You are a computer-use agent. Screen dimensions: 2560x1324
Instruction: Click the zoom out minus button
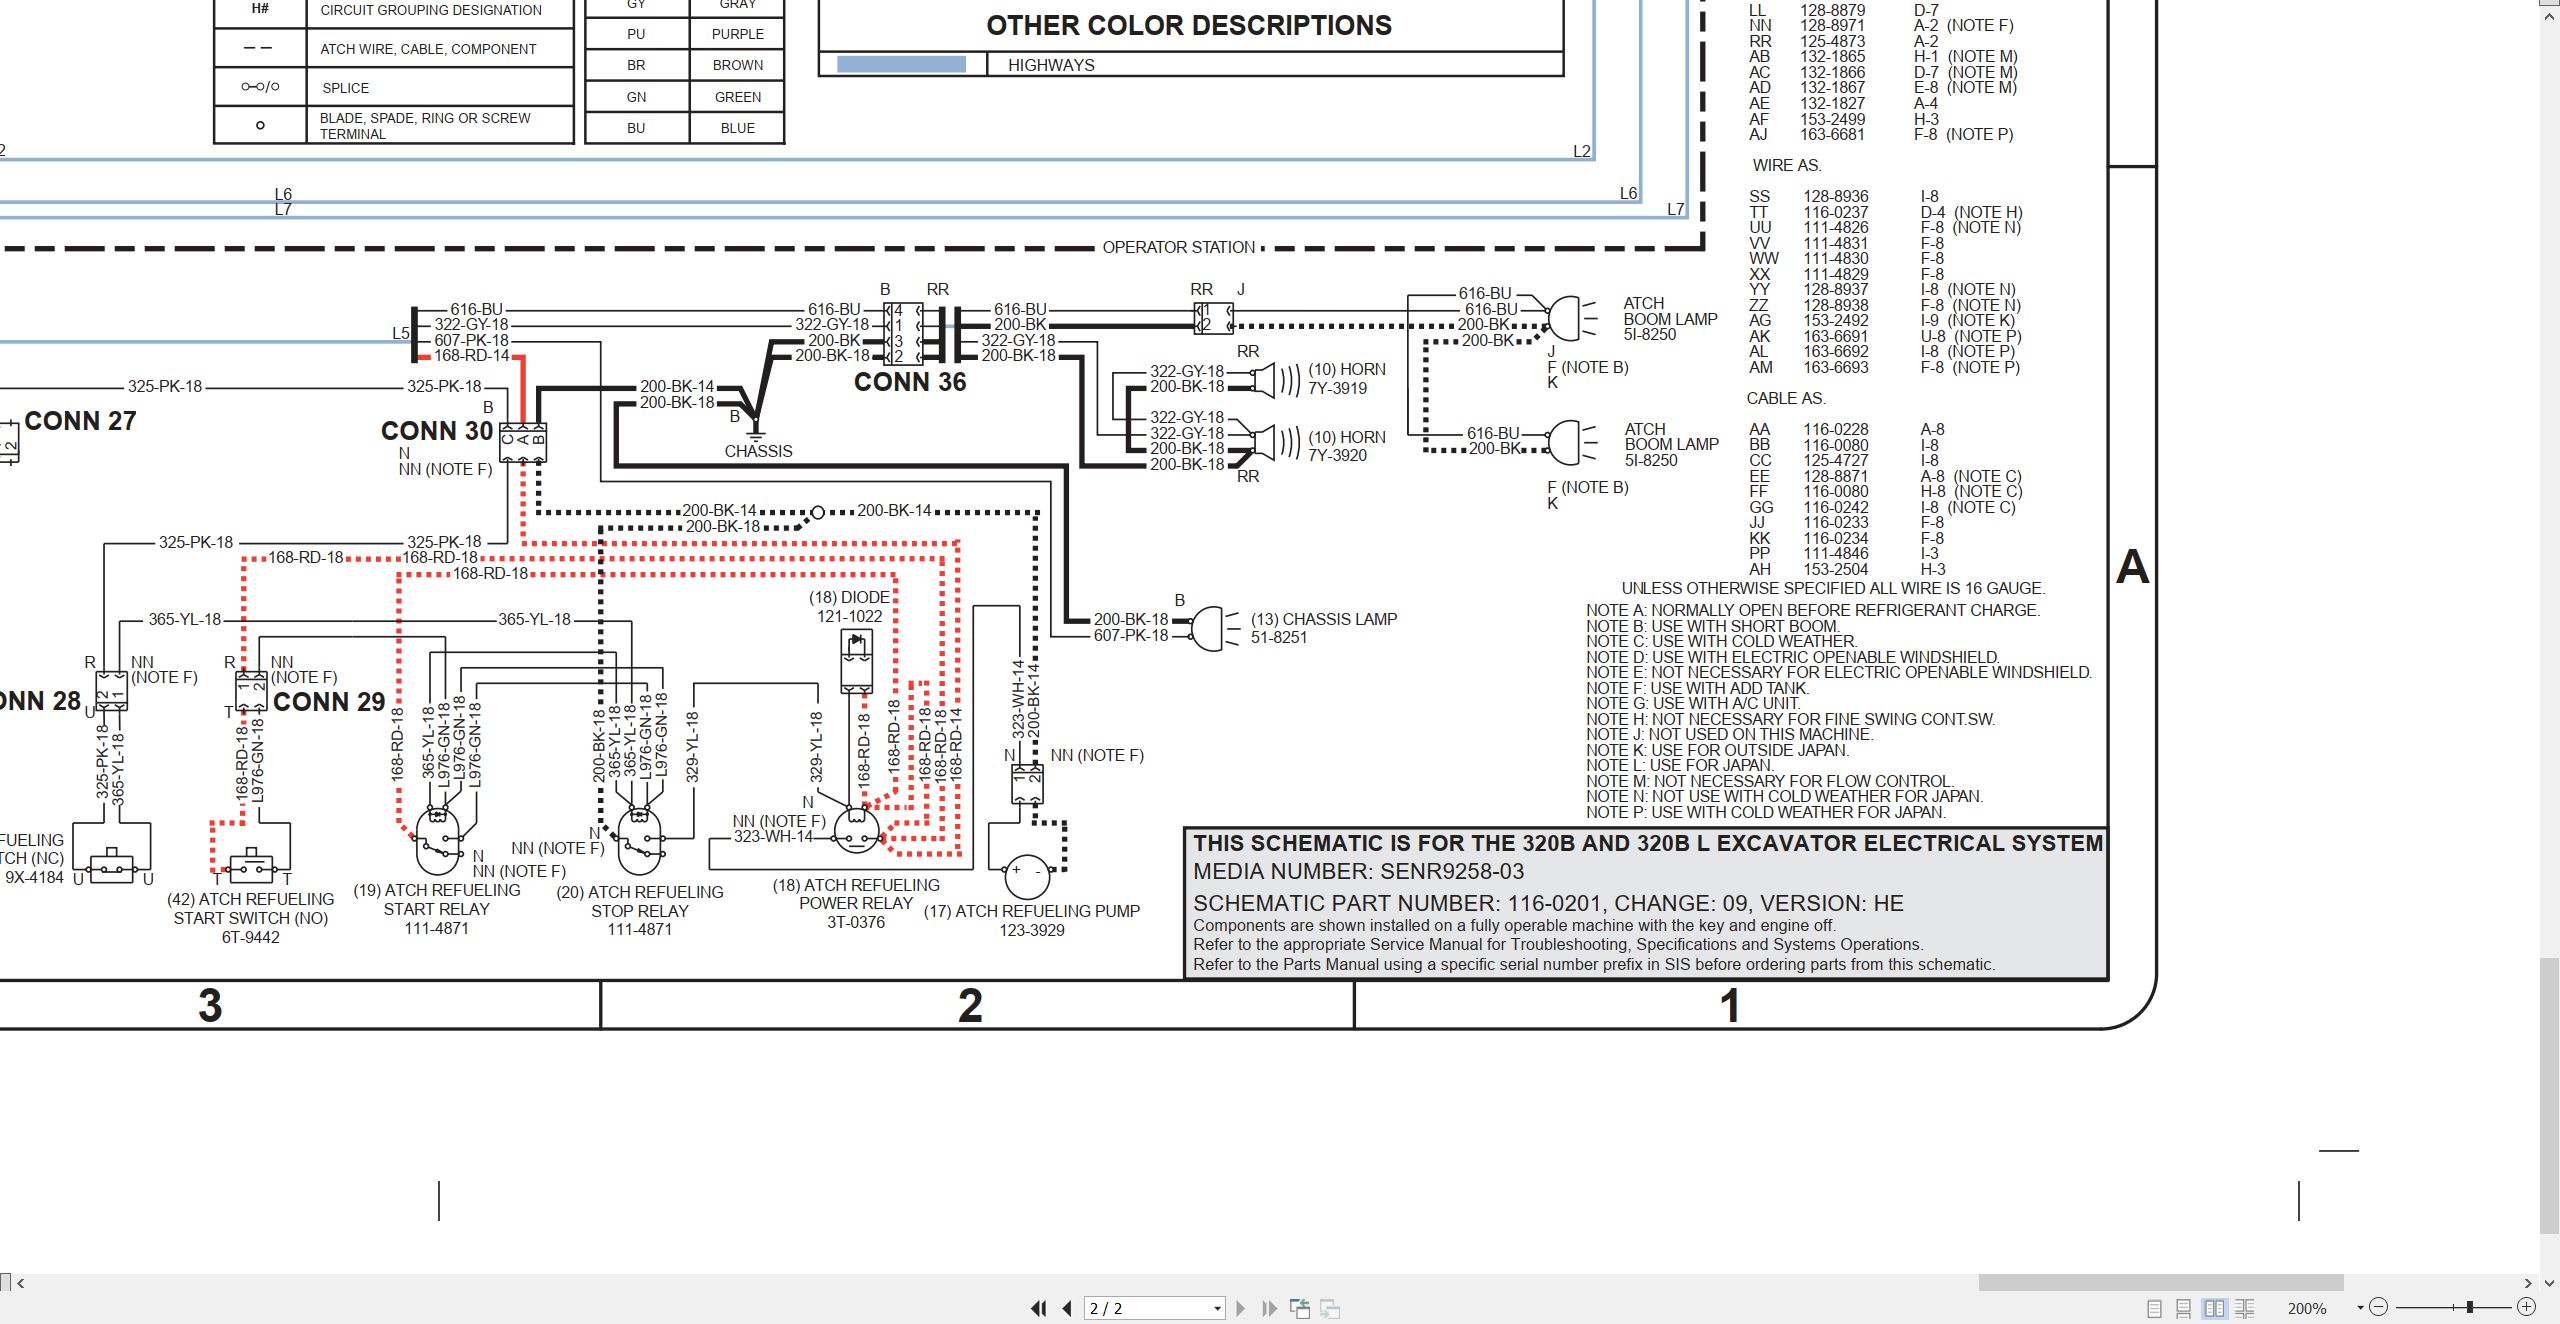[x=2379, y=1307]
